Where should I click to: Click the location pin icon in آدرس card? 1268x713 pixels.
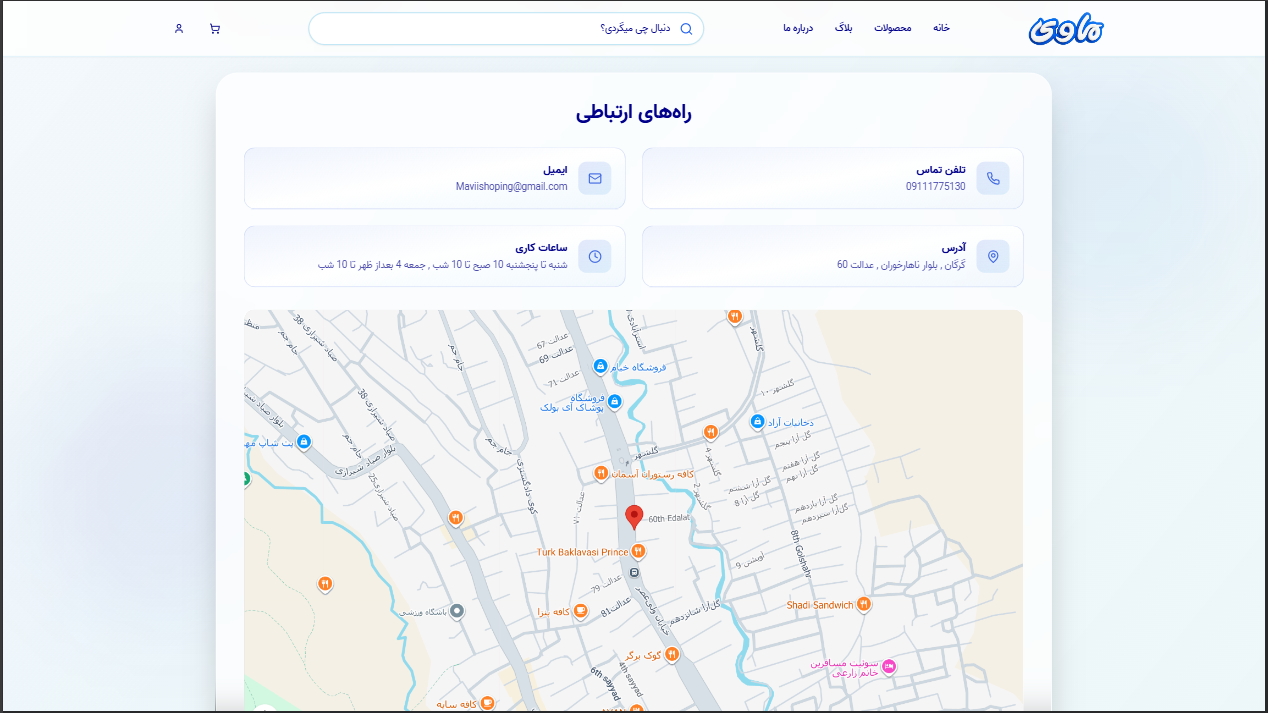pos(993,256)
